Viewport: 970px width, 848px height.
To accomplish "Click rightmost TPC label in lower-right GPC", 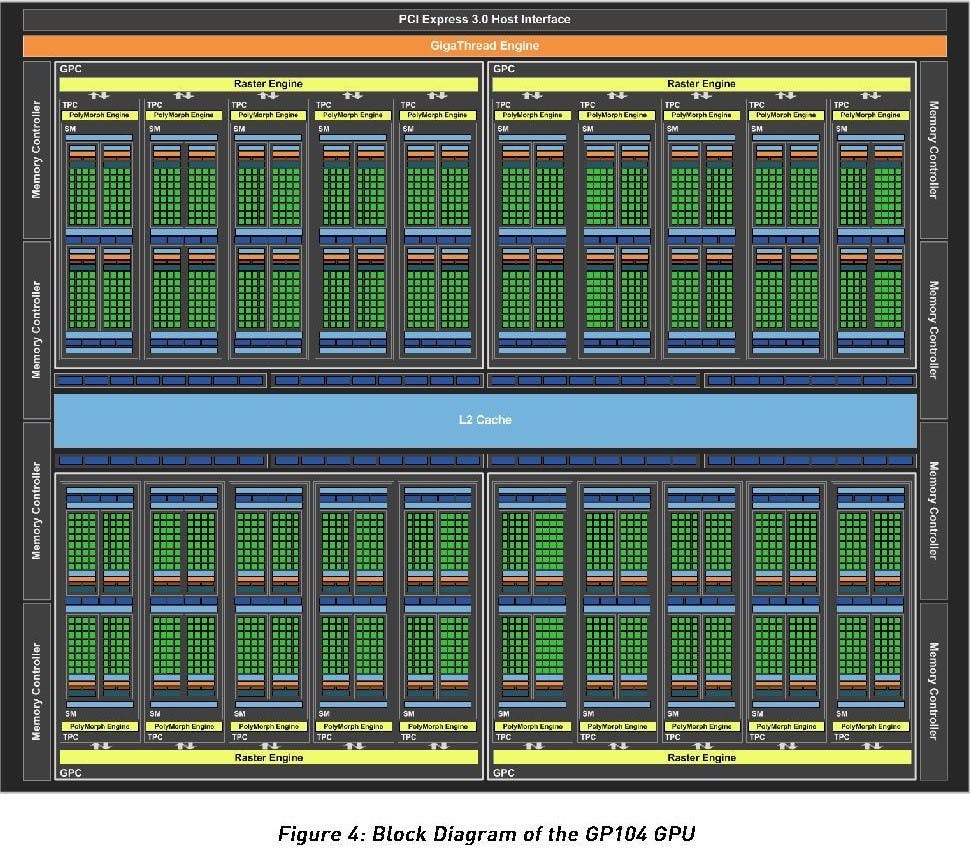I will [841, 737].
